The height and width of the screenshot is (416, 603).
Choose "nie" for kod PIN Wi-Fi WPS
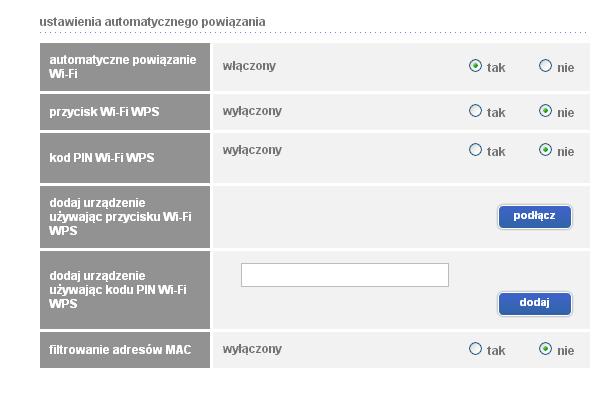click(x=545, y=150)
